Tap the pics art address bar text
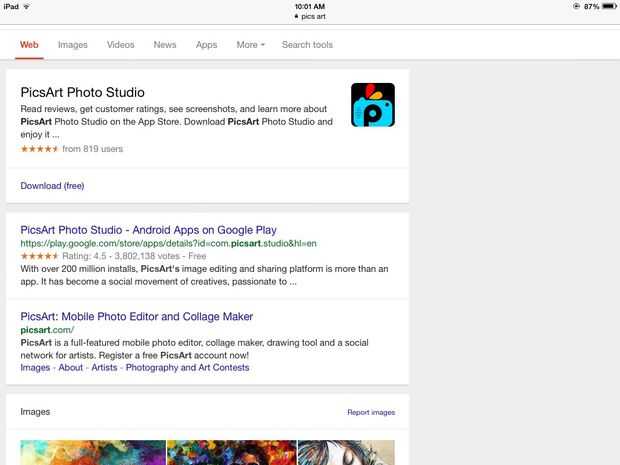Screen dimensions: 620x465 [313, 16]
